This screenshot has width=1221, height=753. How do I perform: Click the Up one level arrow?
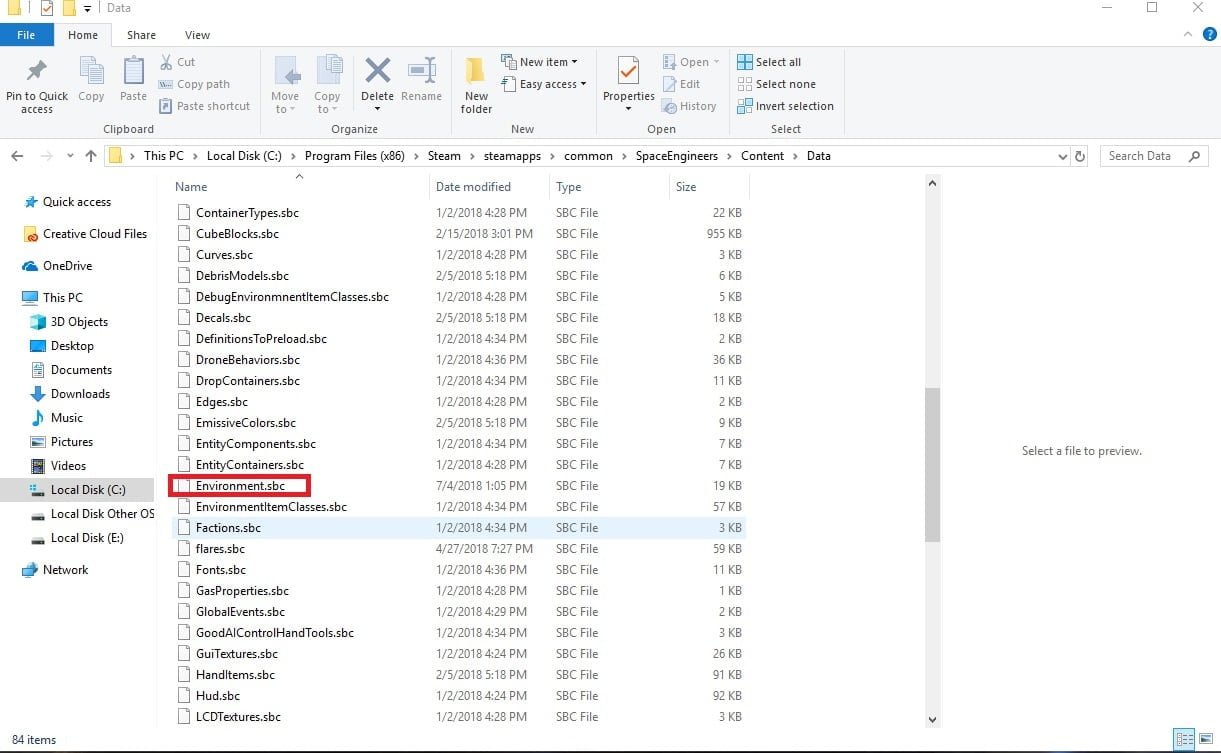[91, 156]
